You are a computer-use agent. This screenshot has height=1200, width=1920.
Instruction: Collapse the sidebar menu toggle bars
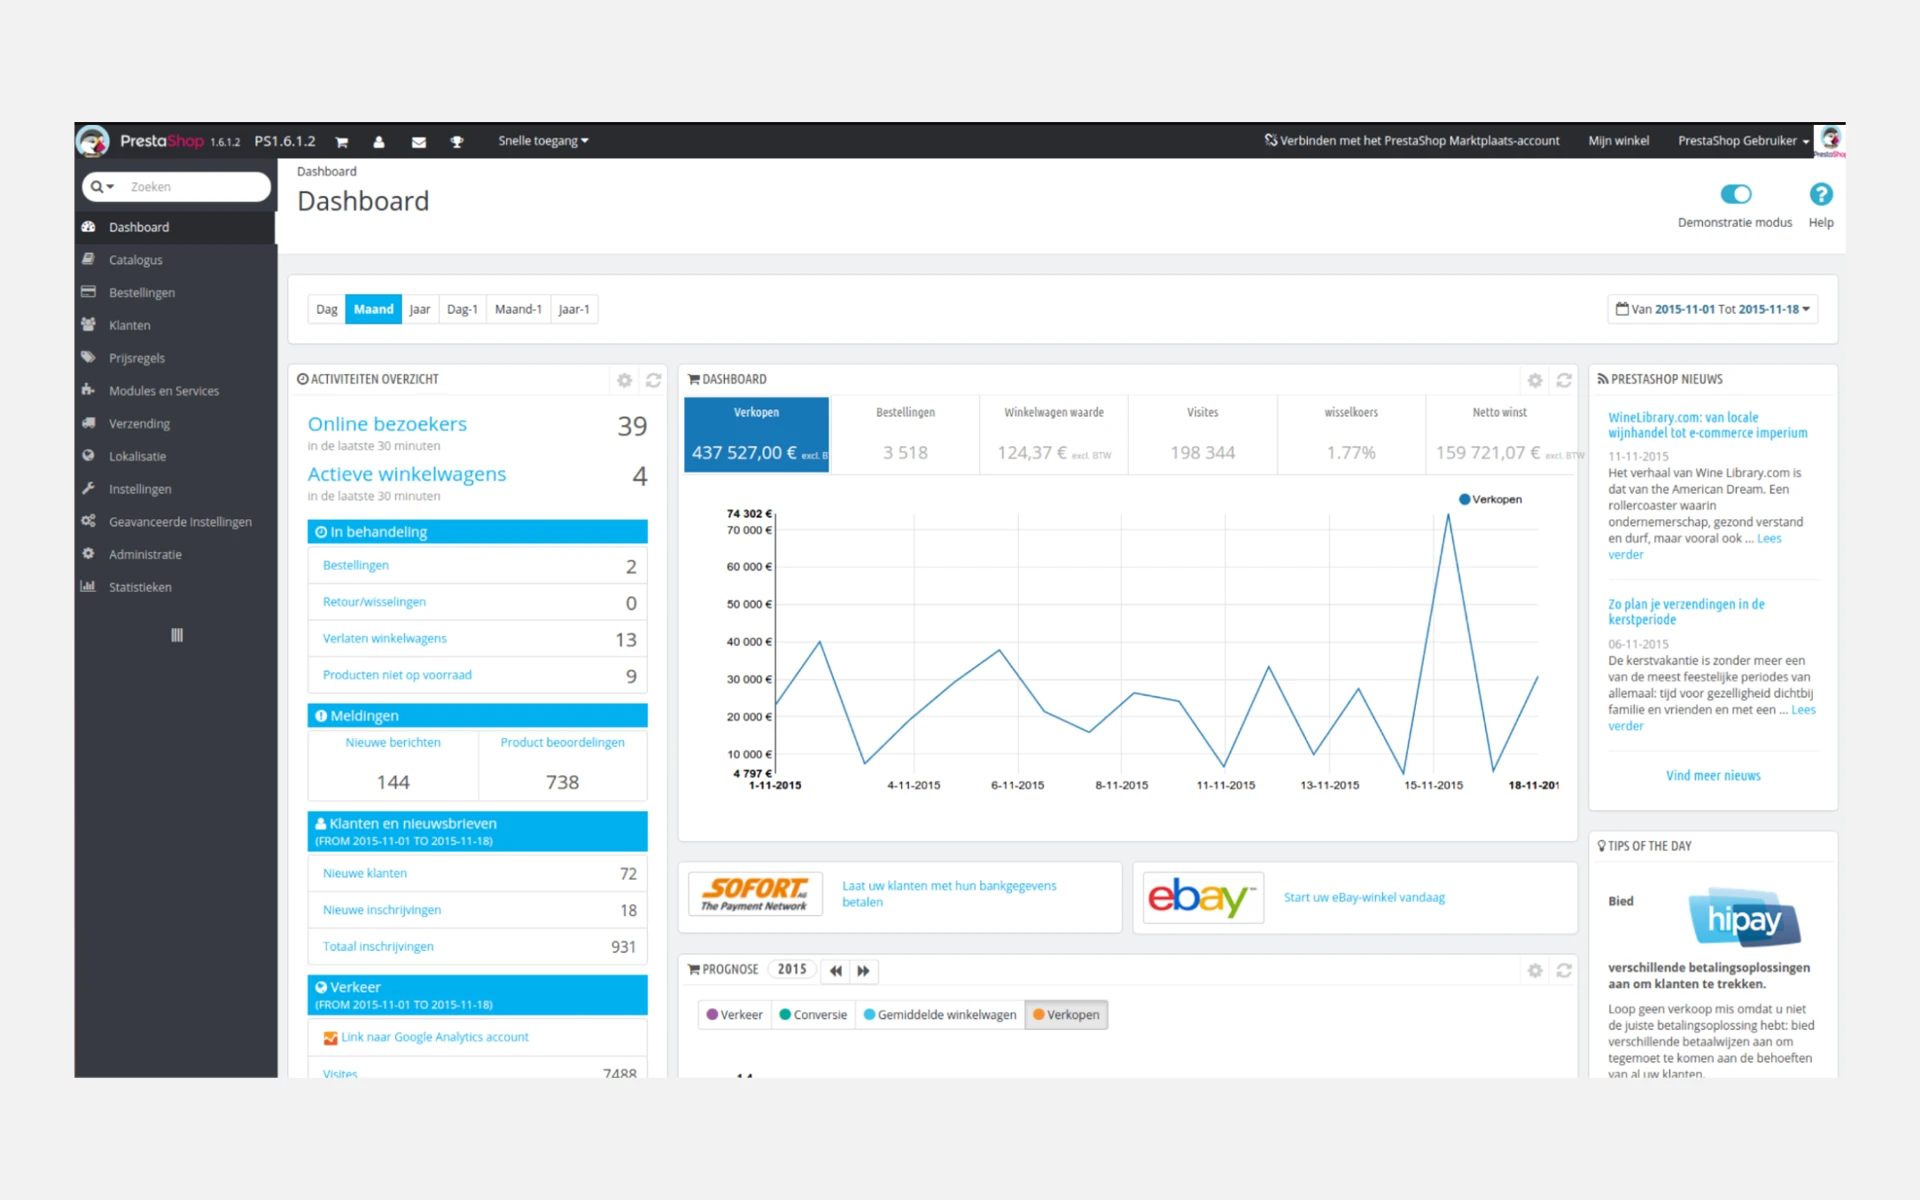(x=177, y=635)
